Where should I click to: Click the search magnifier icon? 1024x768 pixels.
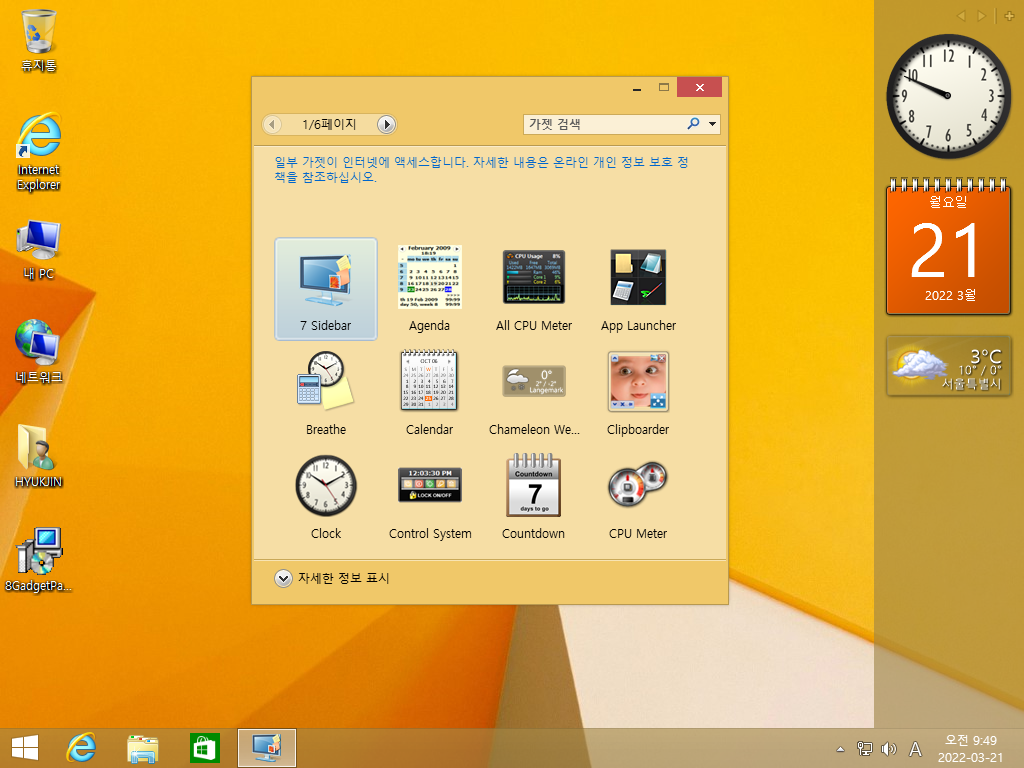(694, 123)
